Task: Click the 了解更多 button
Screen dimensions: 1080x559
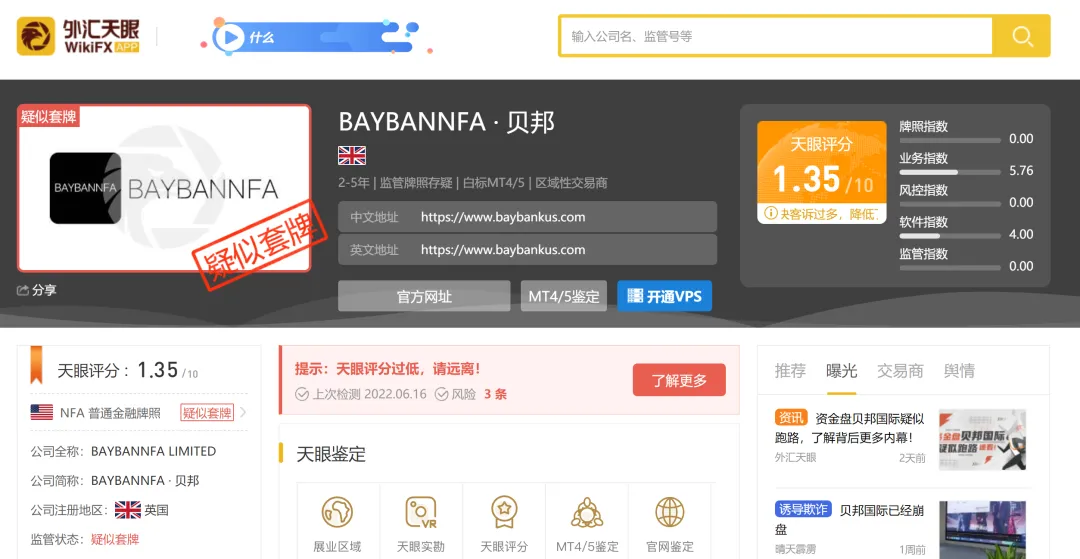Action: click(679, 380)
